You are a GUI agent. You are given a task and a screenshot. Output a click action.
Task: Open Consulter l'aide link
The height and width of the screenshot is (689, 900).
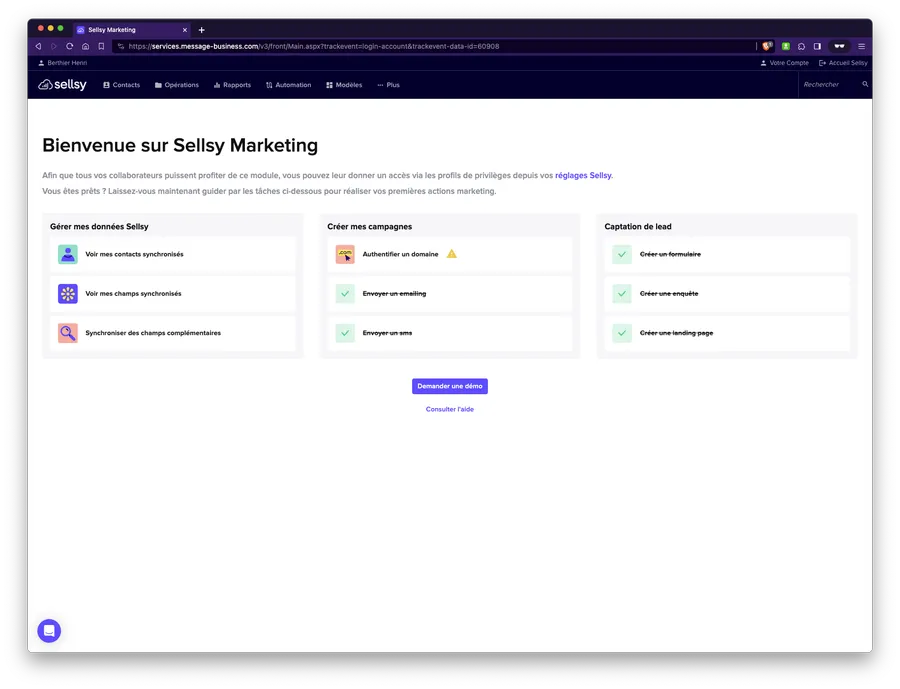pos(450,409)
